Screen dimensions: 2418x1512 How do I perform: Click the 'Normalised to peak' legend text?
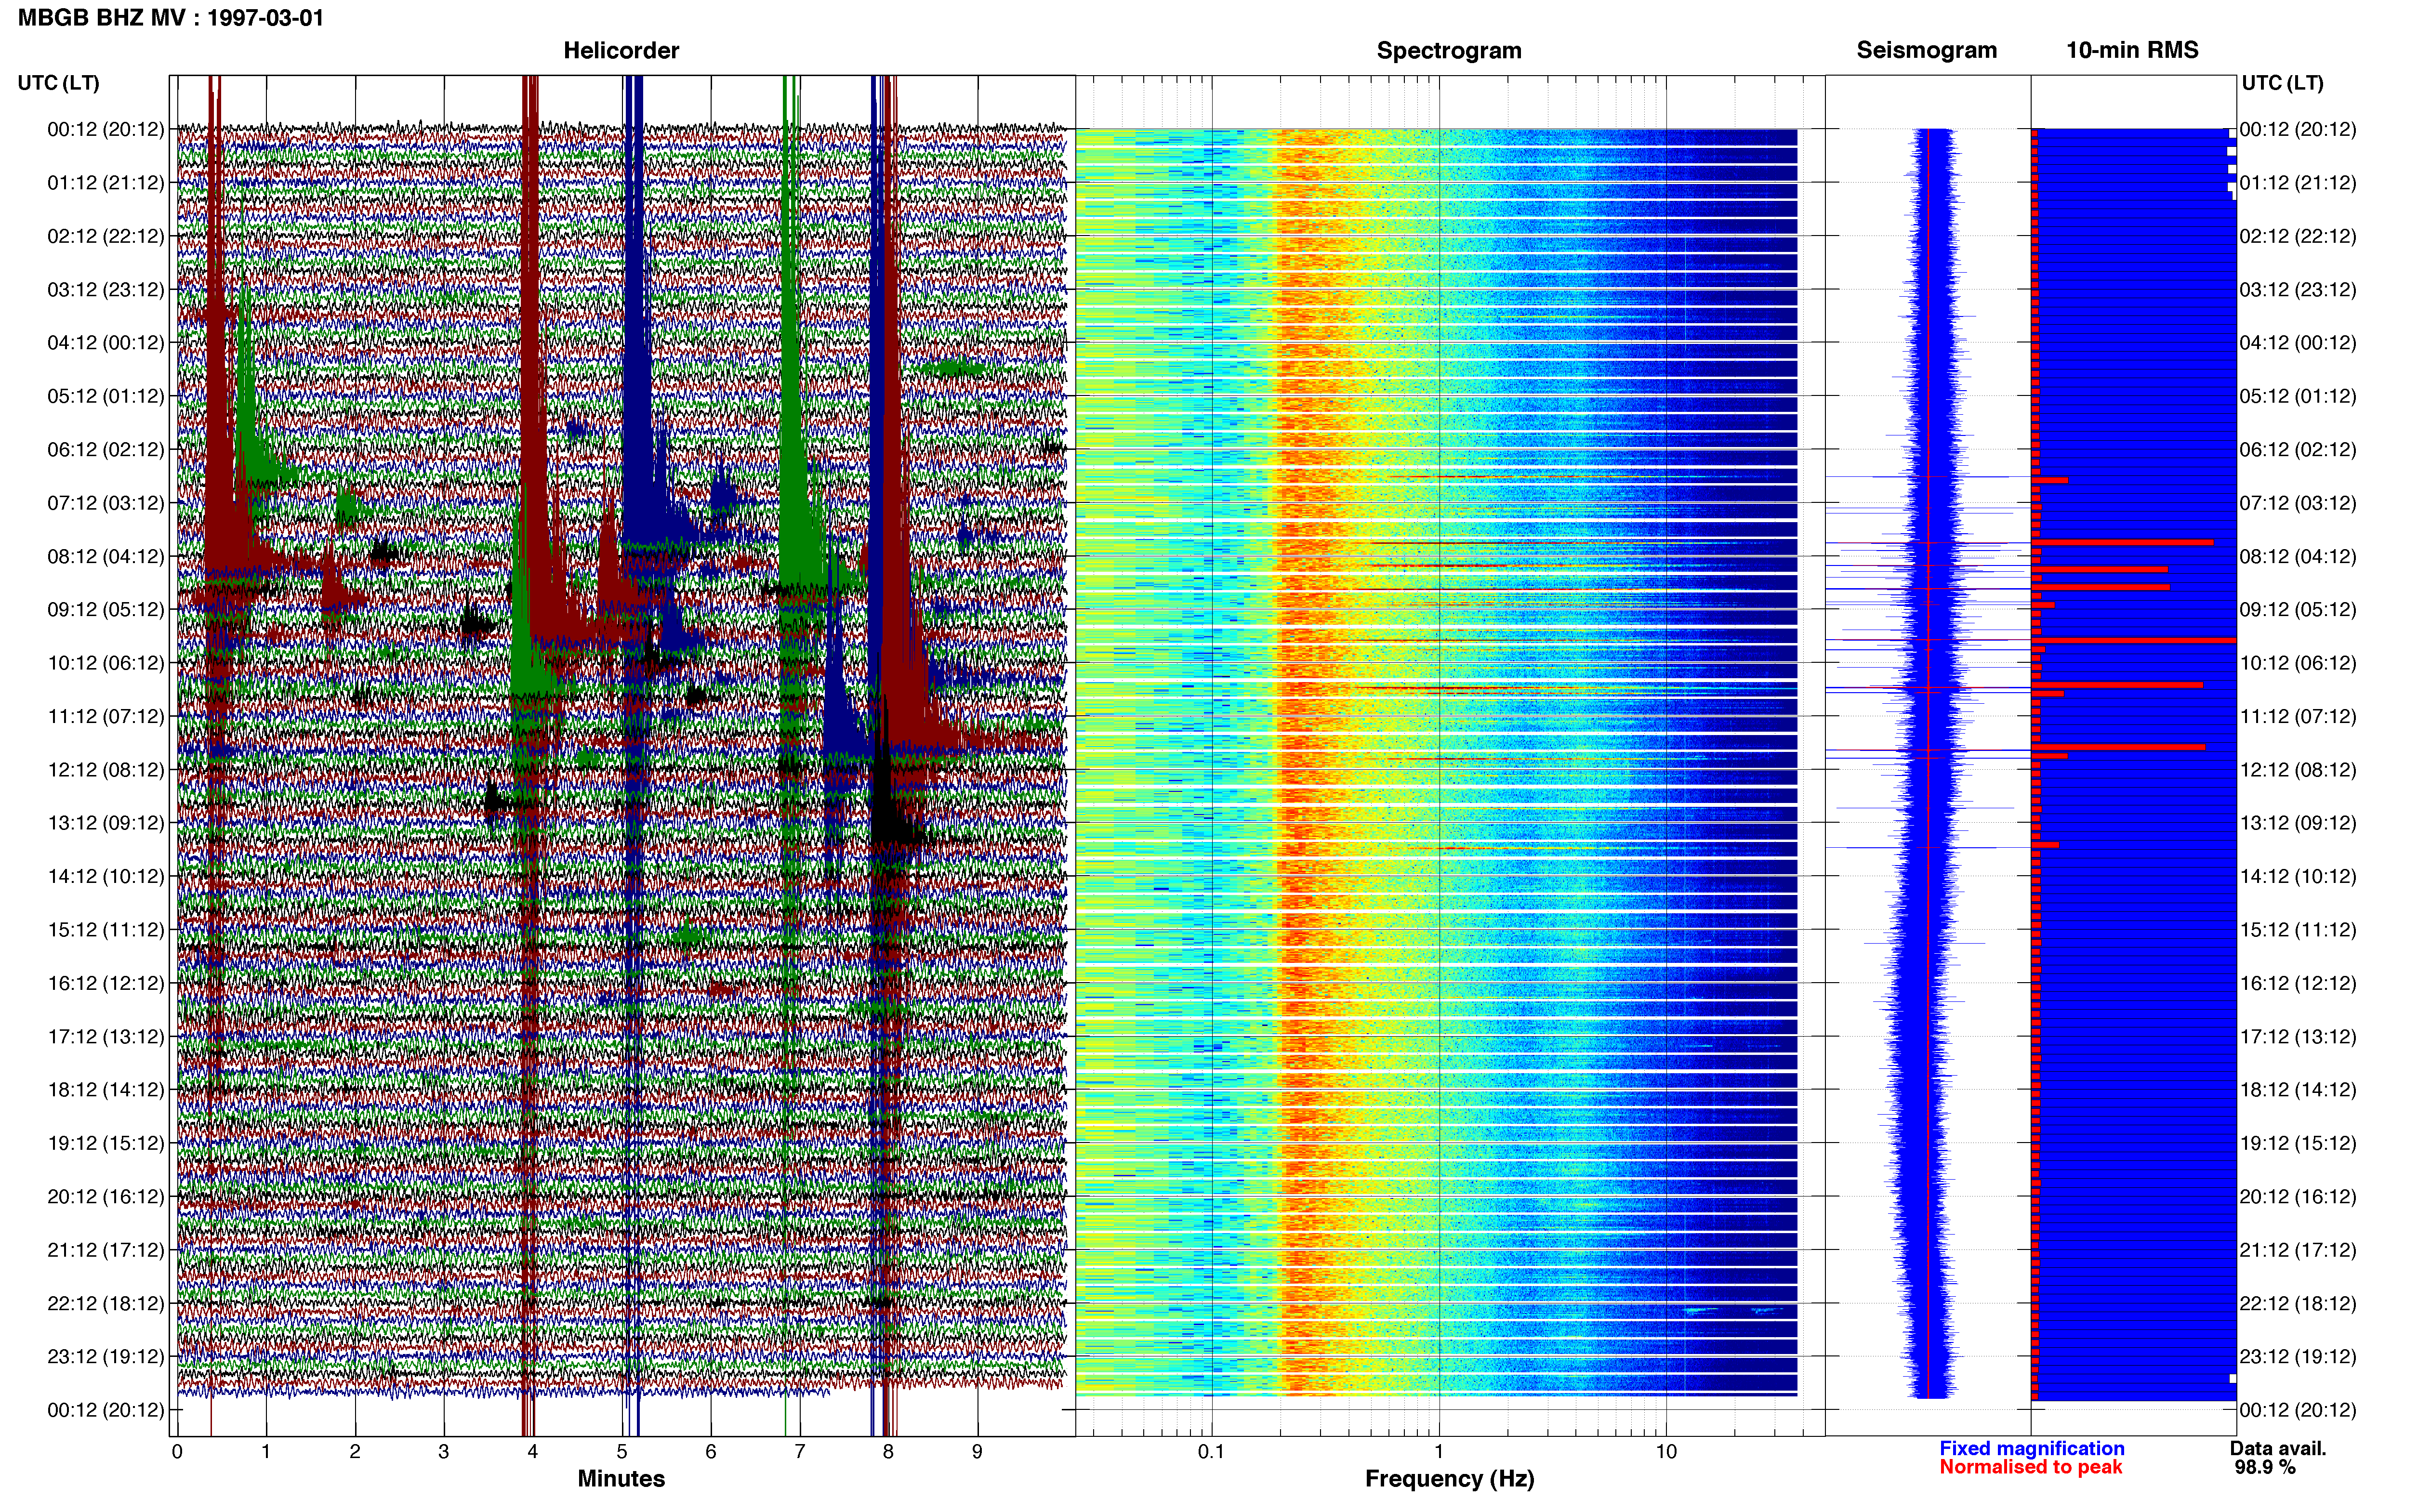[x=2030, y=1467]
